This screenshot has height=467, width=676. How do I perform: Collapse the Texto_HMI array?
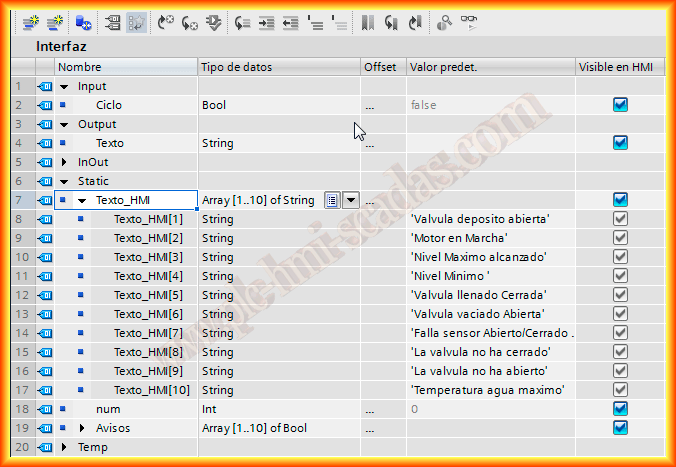pos(83,200)
